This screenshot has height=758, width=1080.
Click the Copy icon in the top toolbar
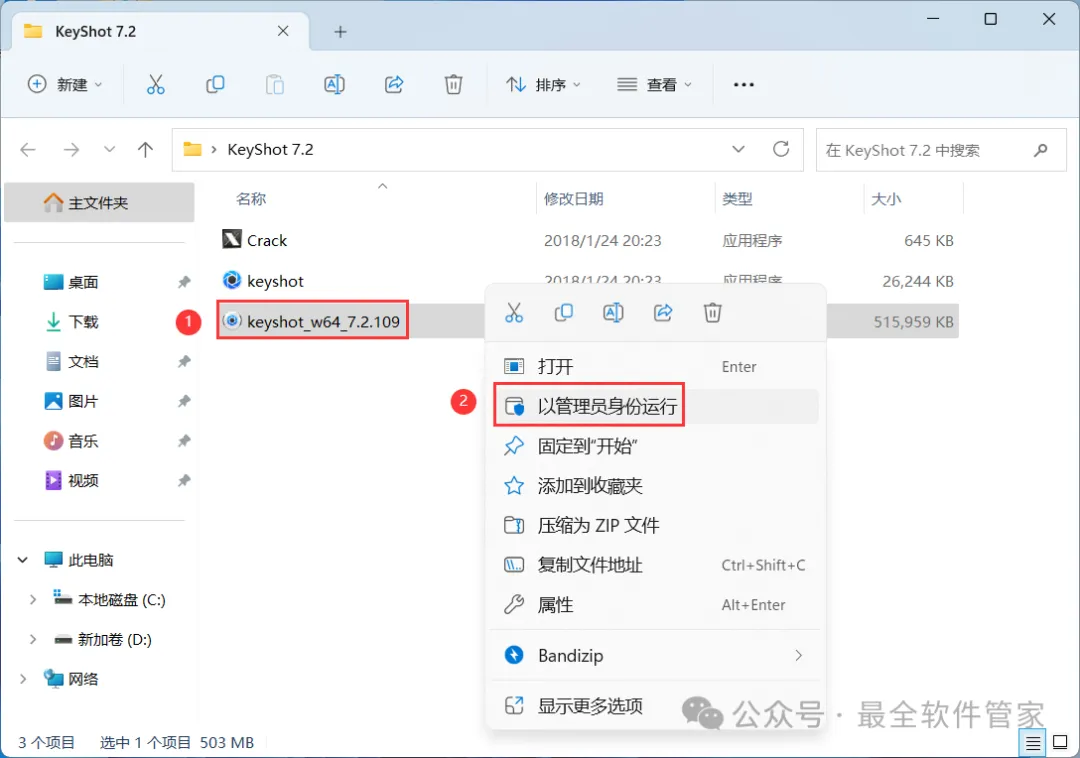[215, 85]
